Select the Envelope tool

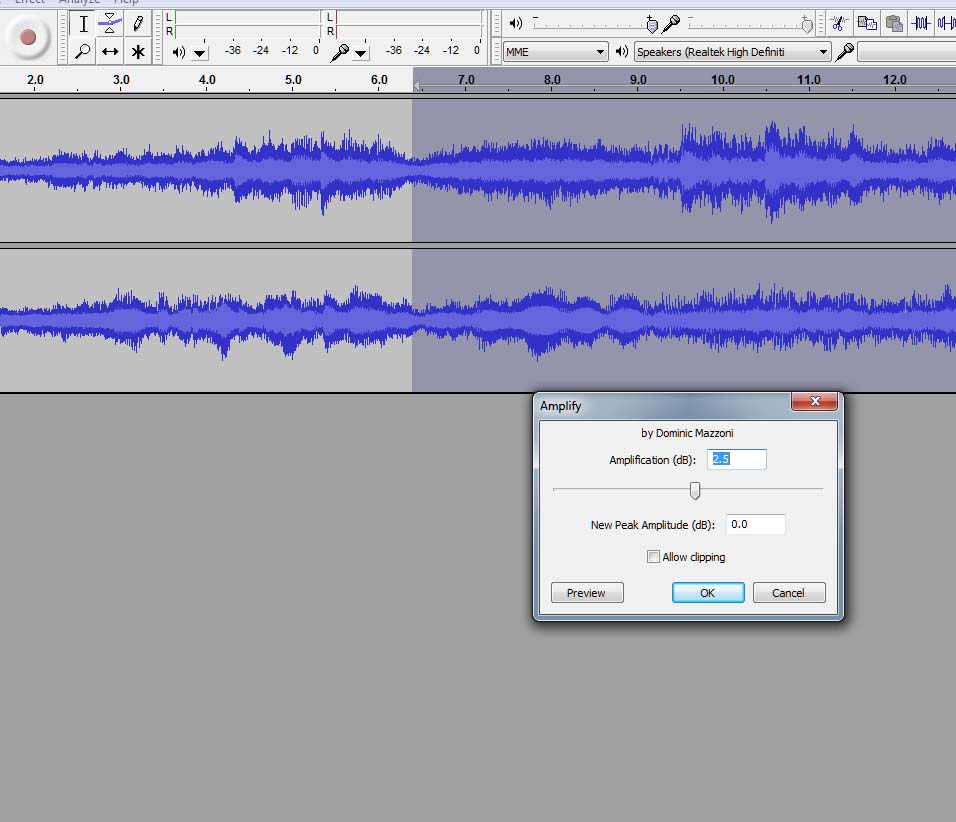click(x=110, y=23)
